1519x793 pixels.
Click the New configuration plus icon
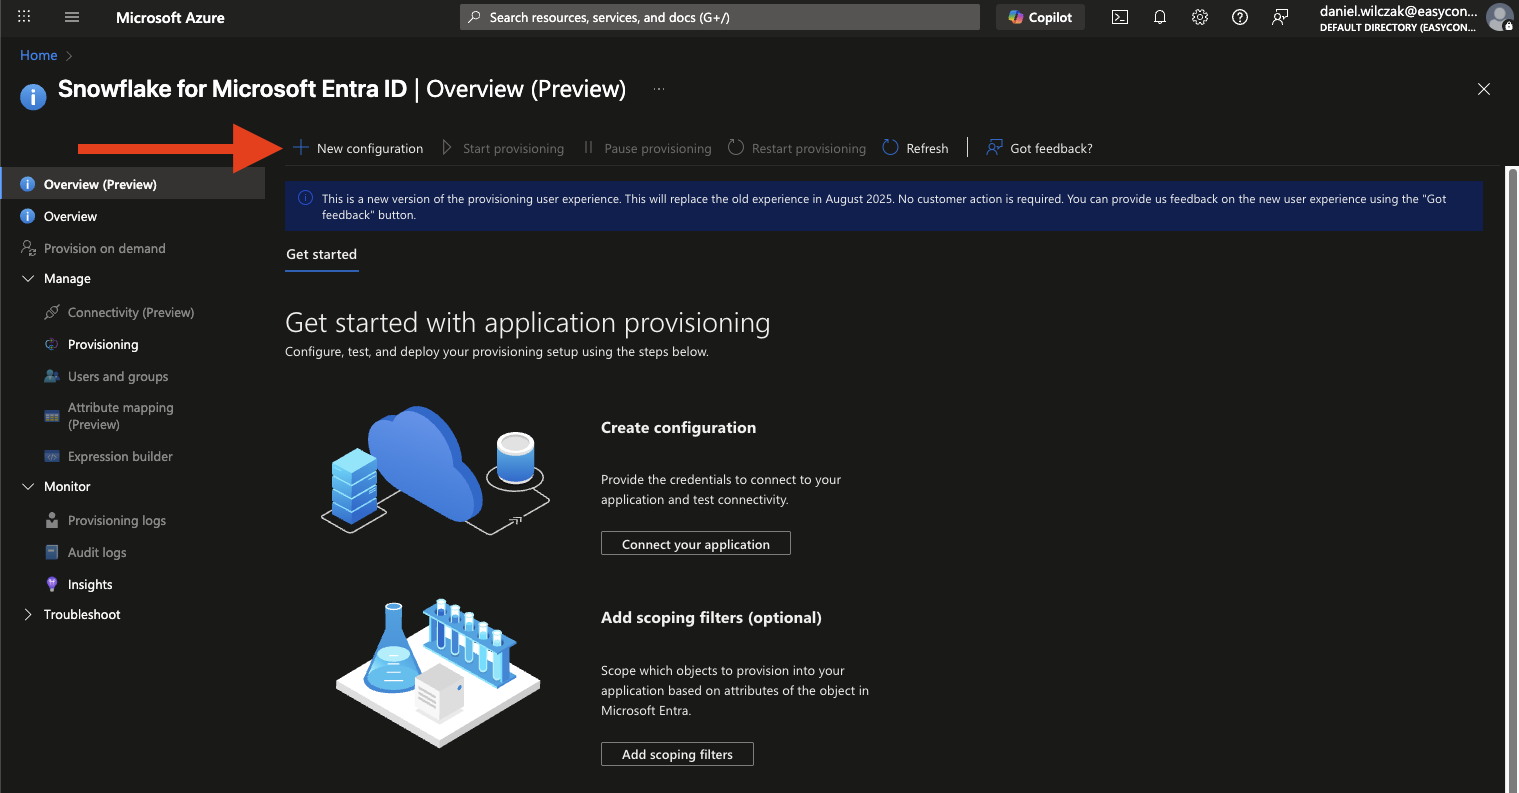tap(300, 148)
